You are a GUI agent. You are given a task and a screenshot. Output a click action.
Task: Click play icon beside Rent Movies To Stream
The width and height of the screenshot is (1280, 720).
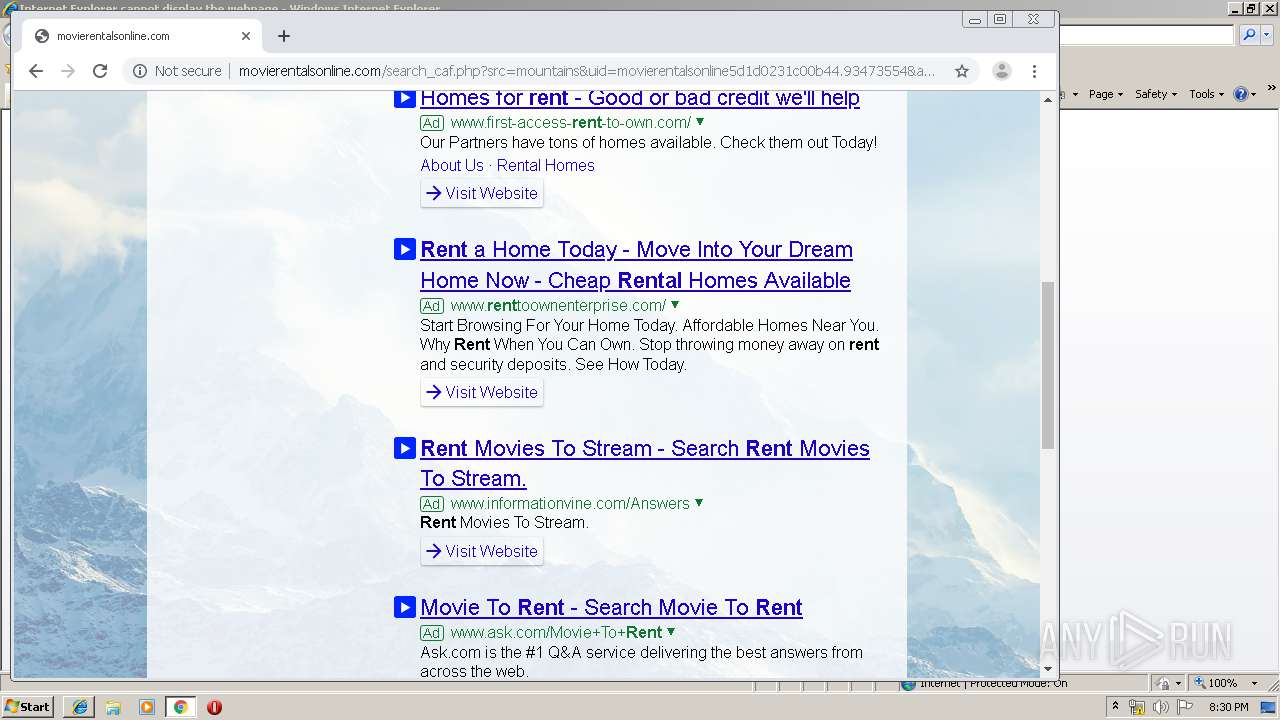(x=404, y=448)
